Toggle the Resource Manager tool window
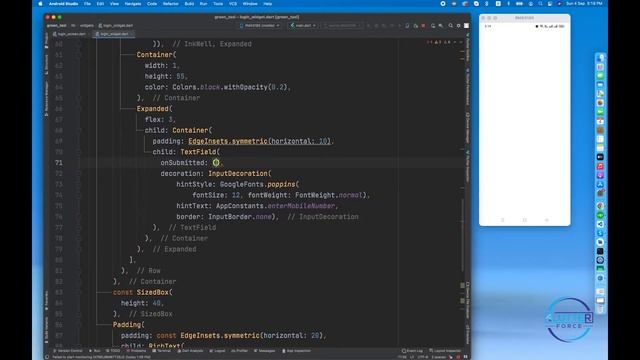This screenshot has height=360, width=640. tap(47, 98)
